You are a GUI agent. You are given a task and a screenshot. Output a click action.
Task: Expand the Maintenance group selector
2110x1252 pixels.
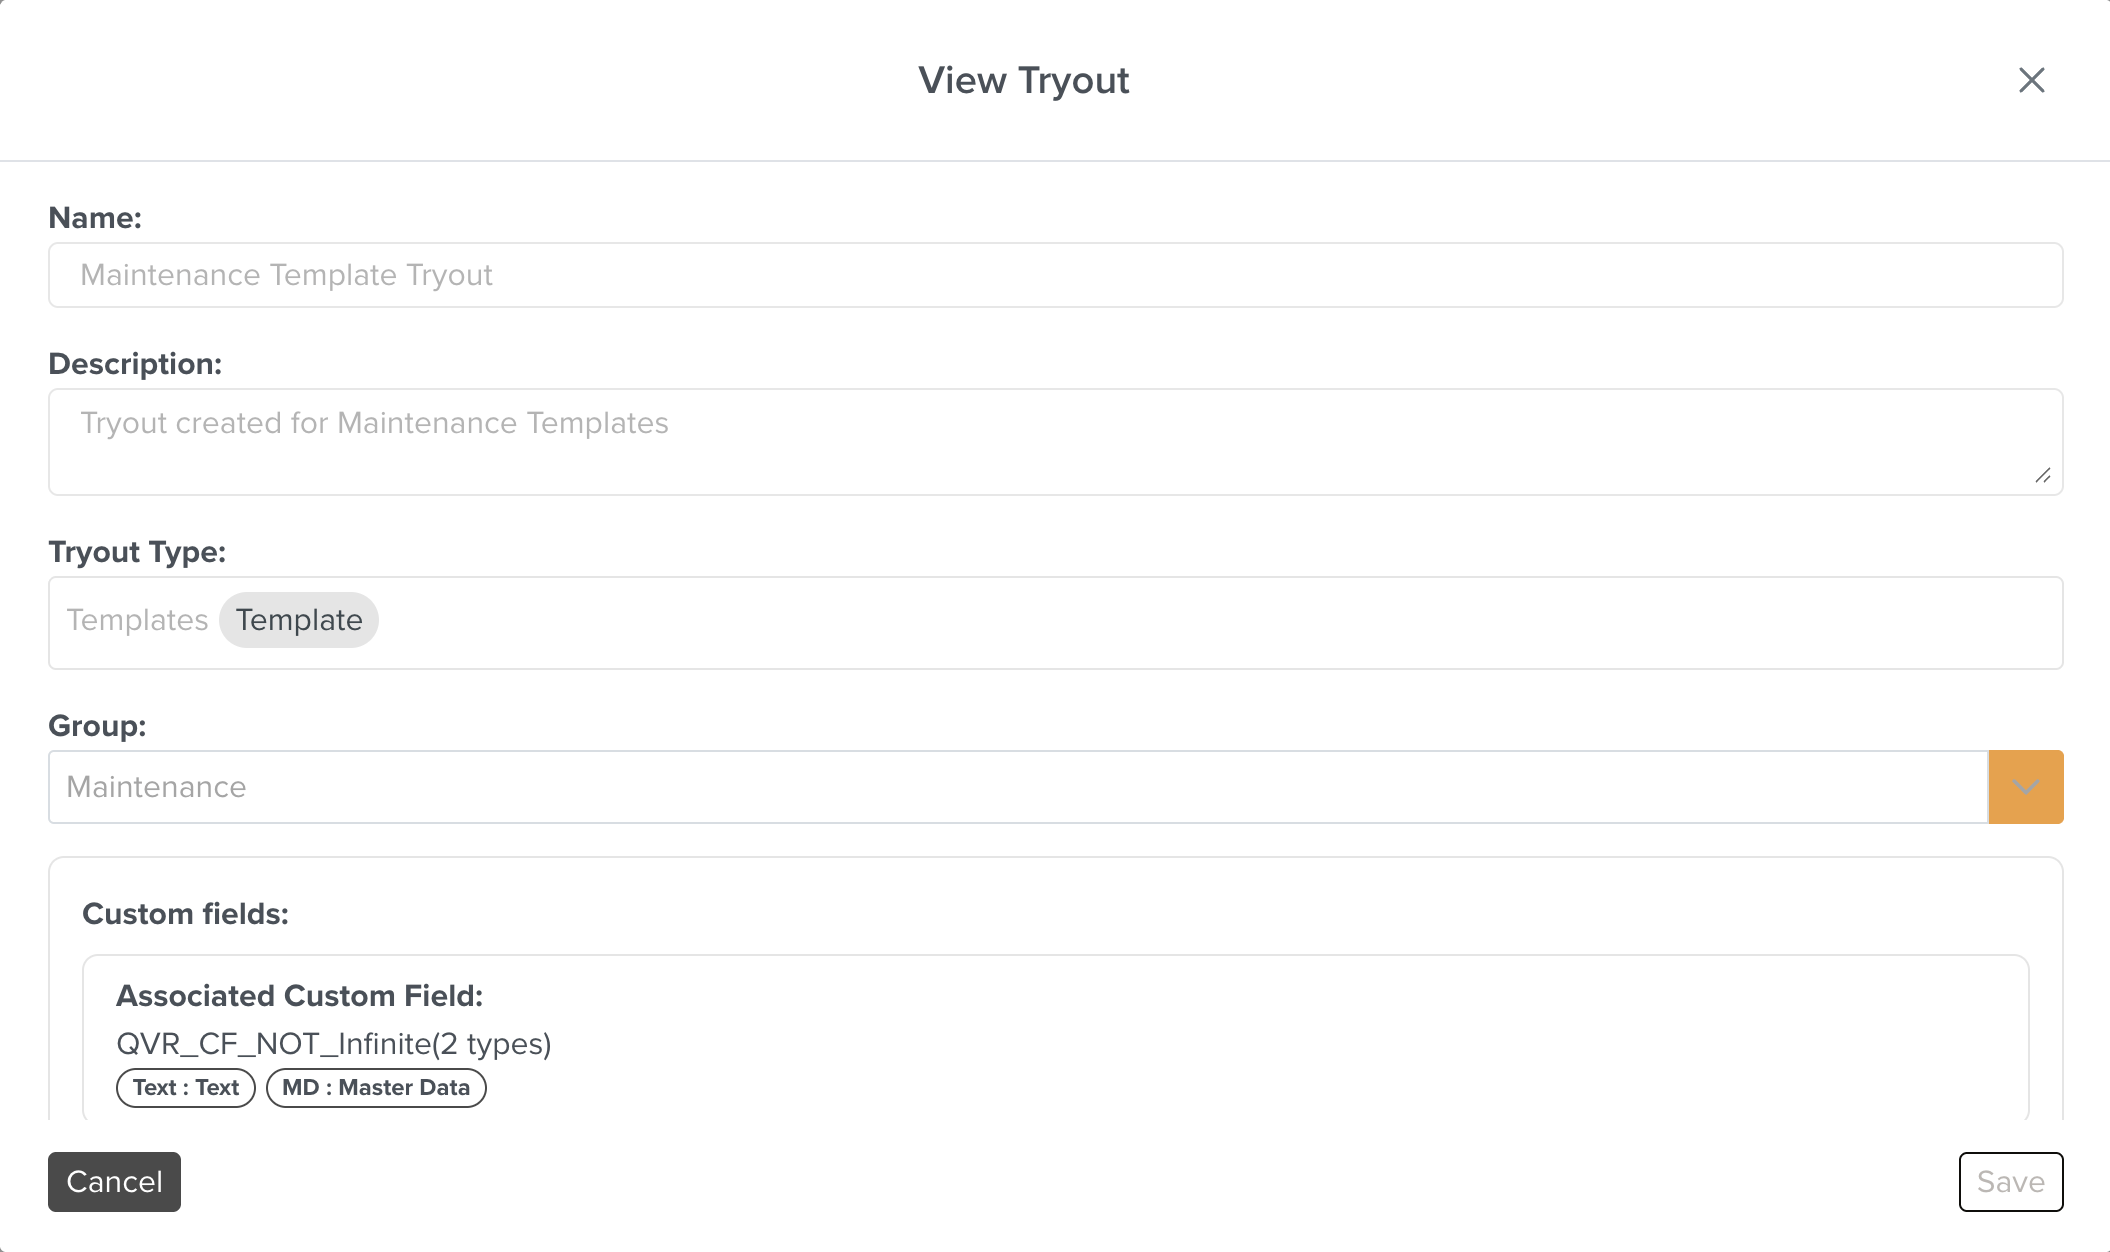click(x=2026, y=787)
